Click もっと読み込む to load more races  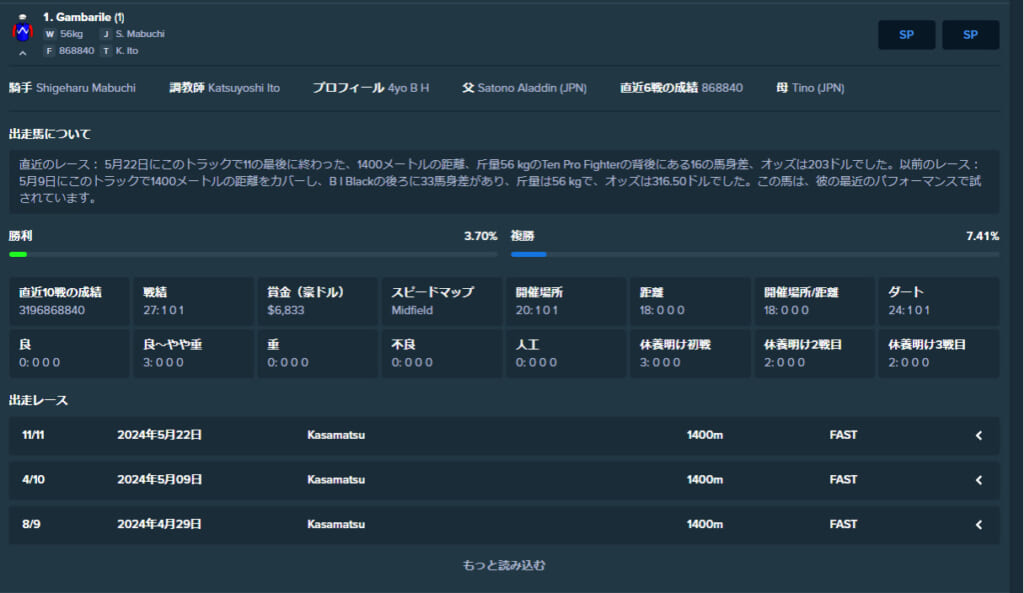coord(504,565)
